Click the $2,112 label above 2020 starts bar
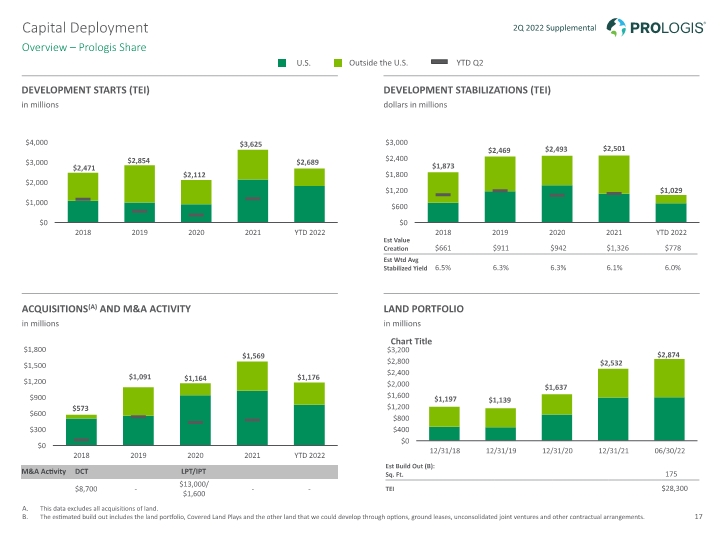Image resolution: width=720 pixels, height=540 pixels. [x=194, y=174]
